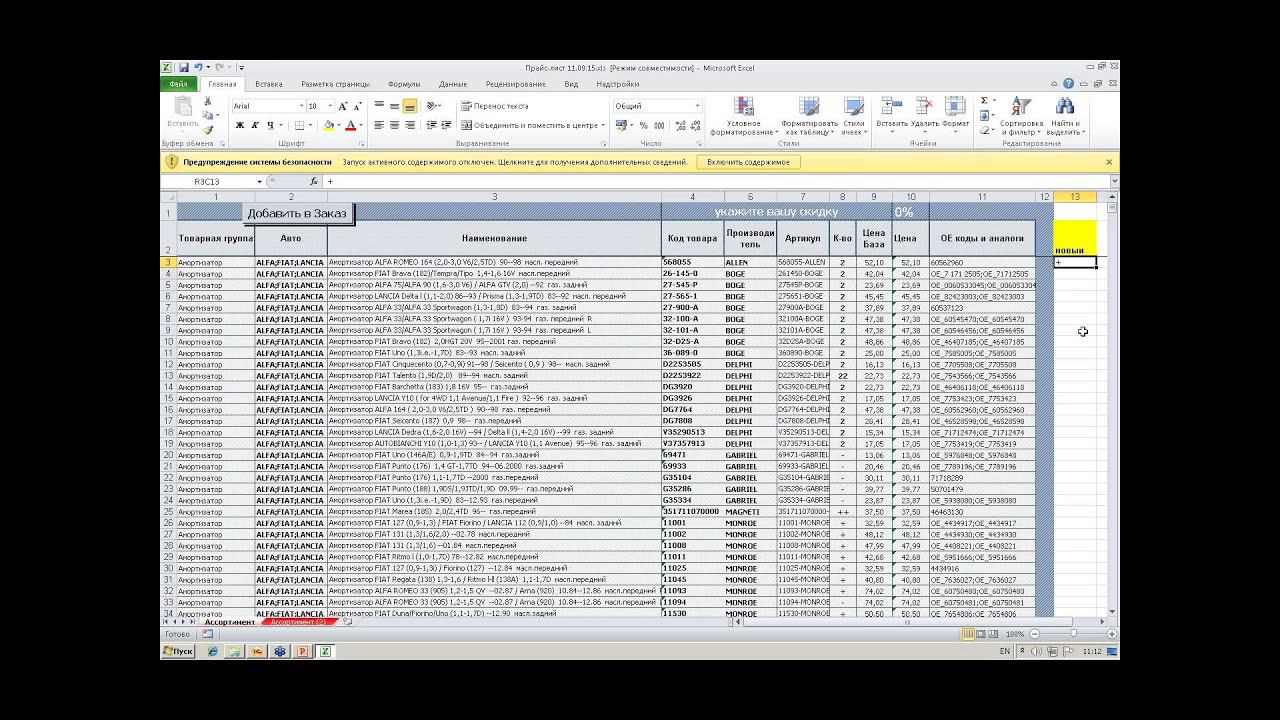Open Объединить и поместить в центре dropdown arrow

point(602,125)
